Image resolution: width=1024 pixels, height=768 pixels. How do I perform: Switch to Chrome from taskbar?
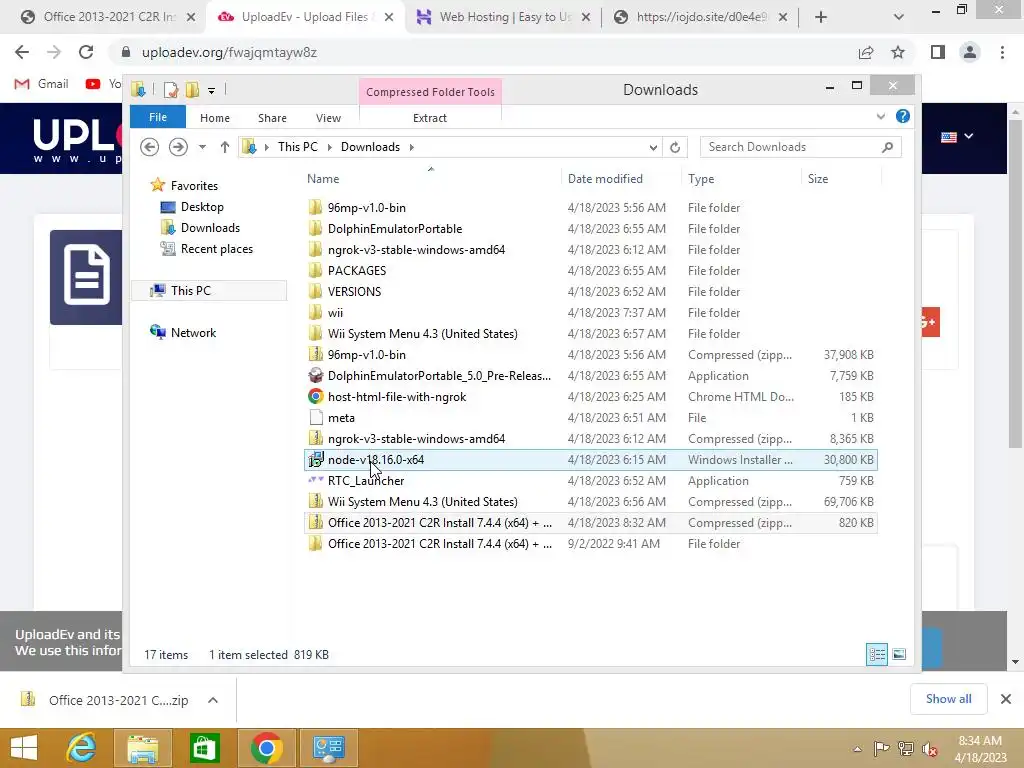point(266,748)
